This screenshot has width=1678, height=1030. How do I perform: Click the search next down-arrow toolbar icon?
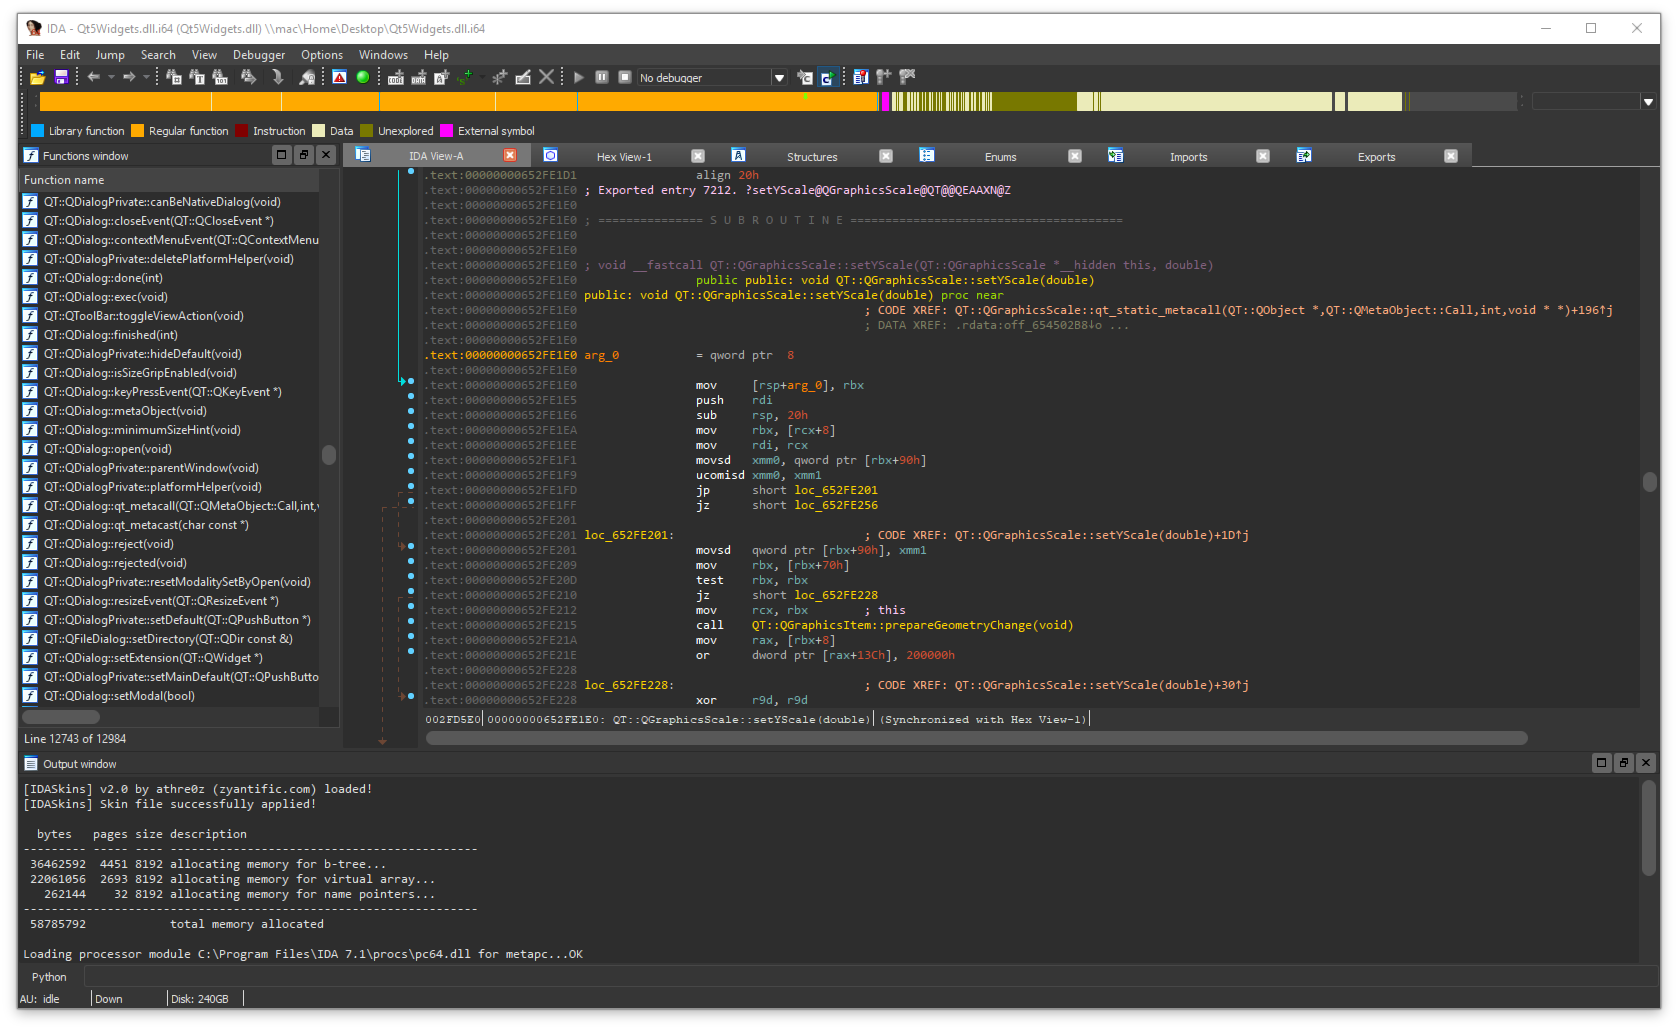pyautogui.click(x=278, y=77)
